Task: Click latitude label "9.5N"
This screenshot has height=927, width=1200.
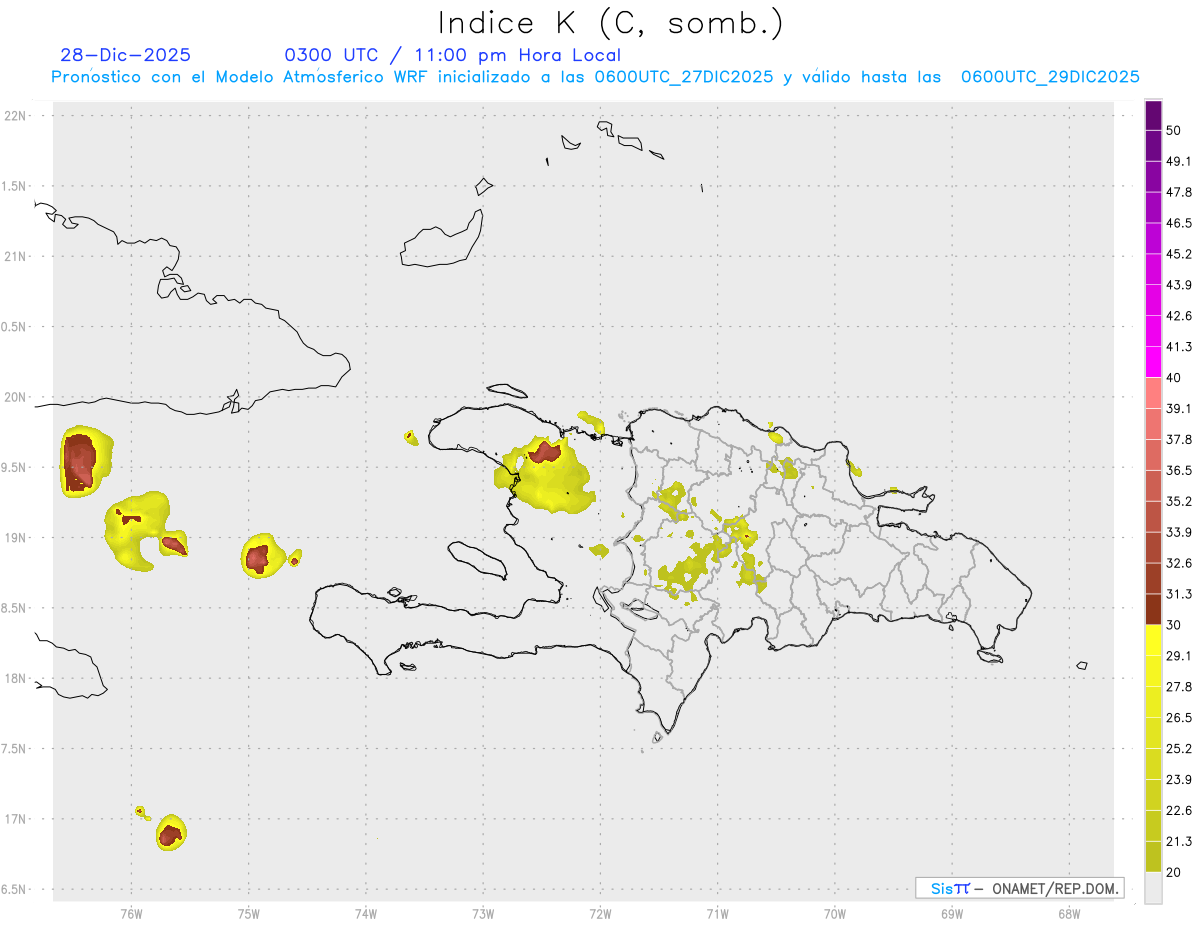Action: tap(14, 468)
